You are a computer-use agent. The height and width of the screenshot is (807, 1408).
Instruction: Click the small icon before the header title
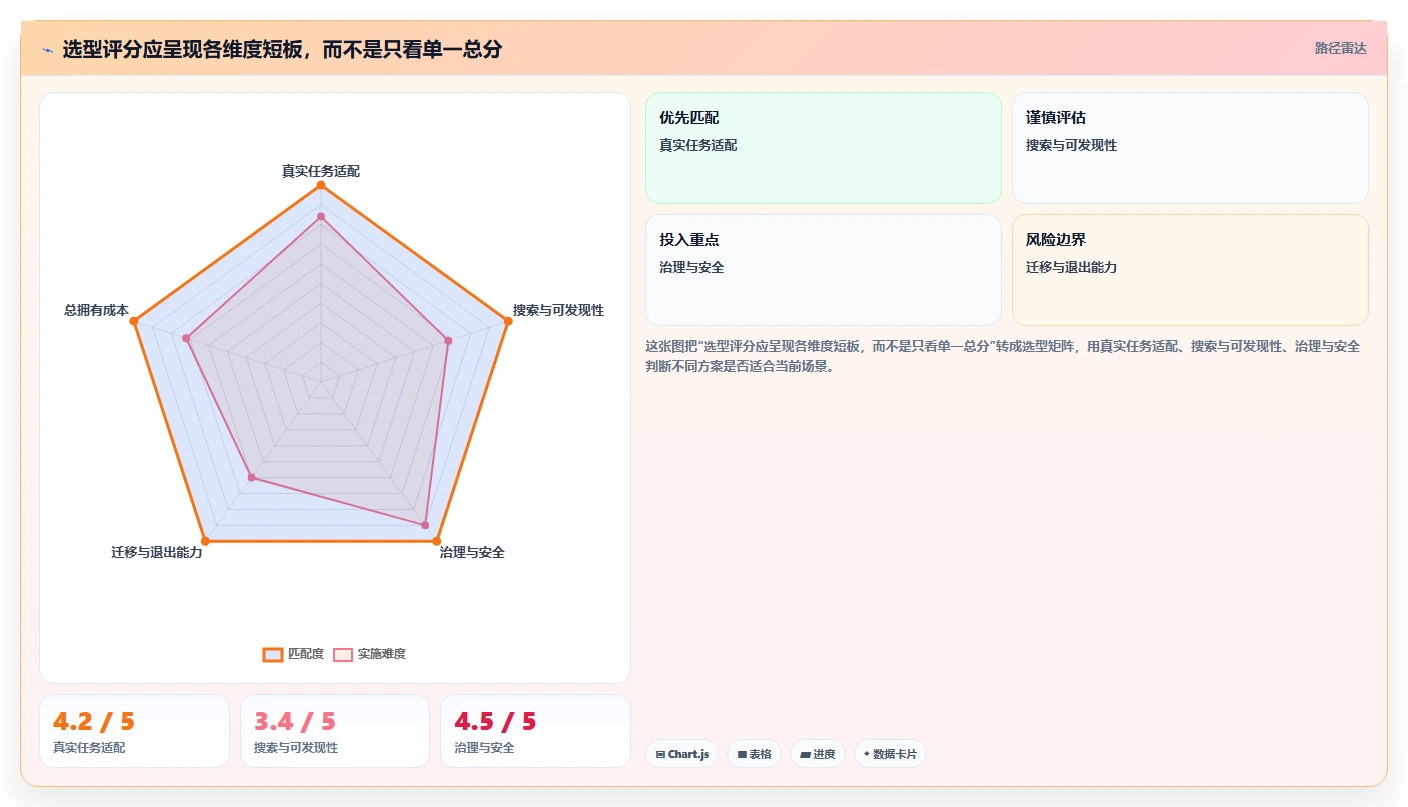pyautogui.click(x=48, y=50)
